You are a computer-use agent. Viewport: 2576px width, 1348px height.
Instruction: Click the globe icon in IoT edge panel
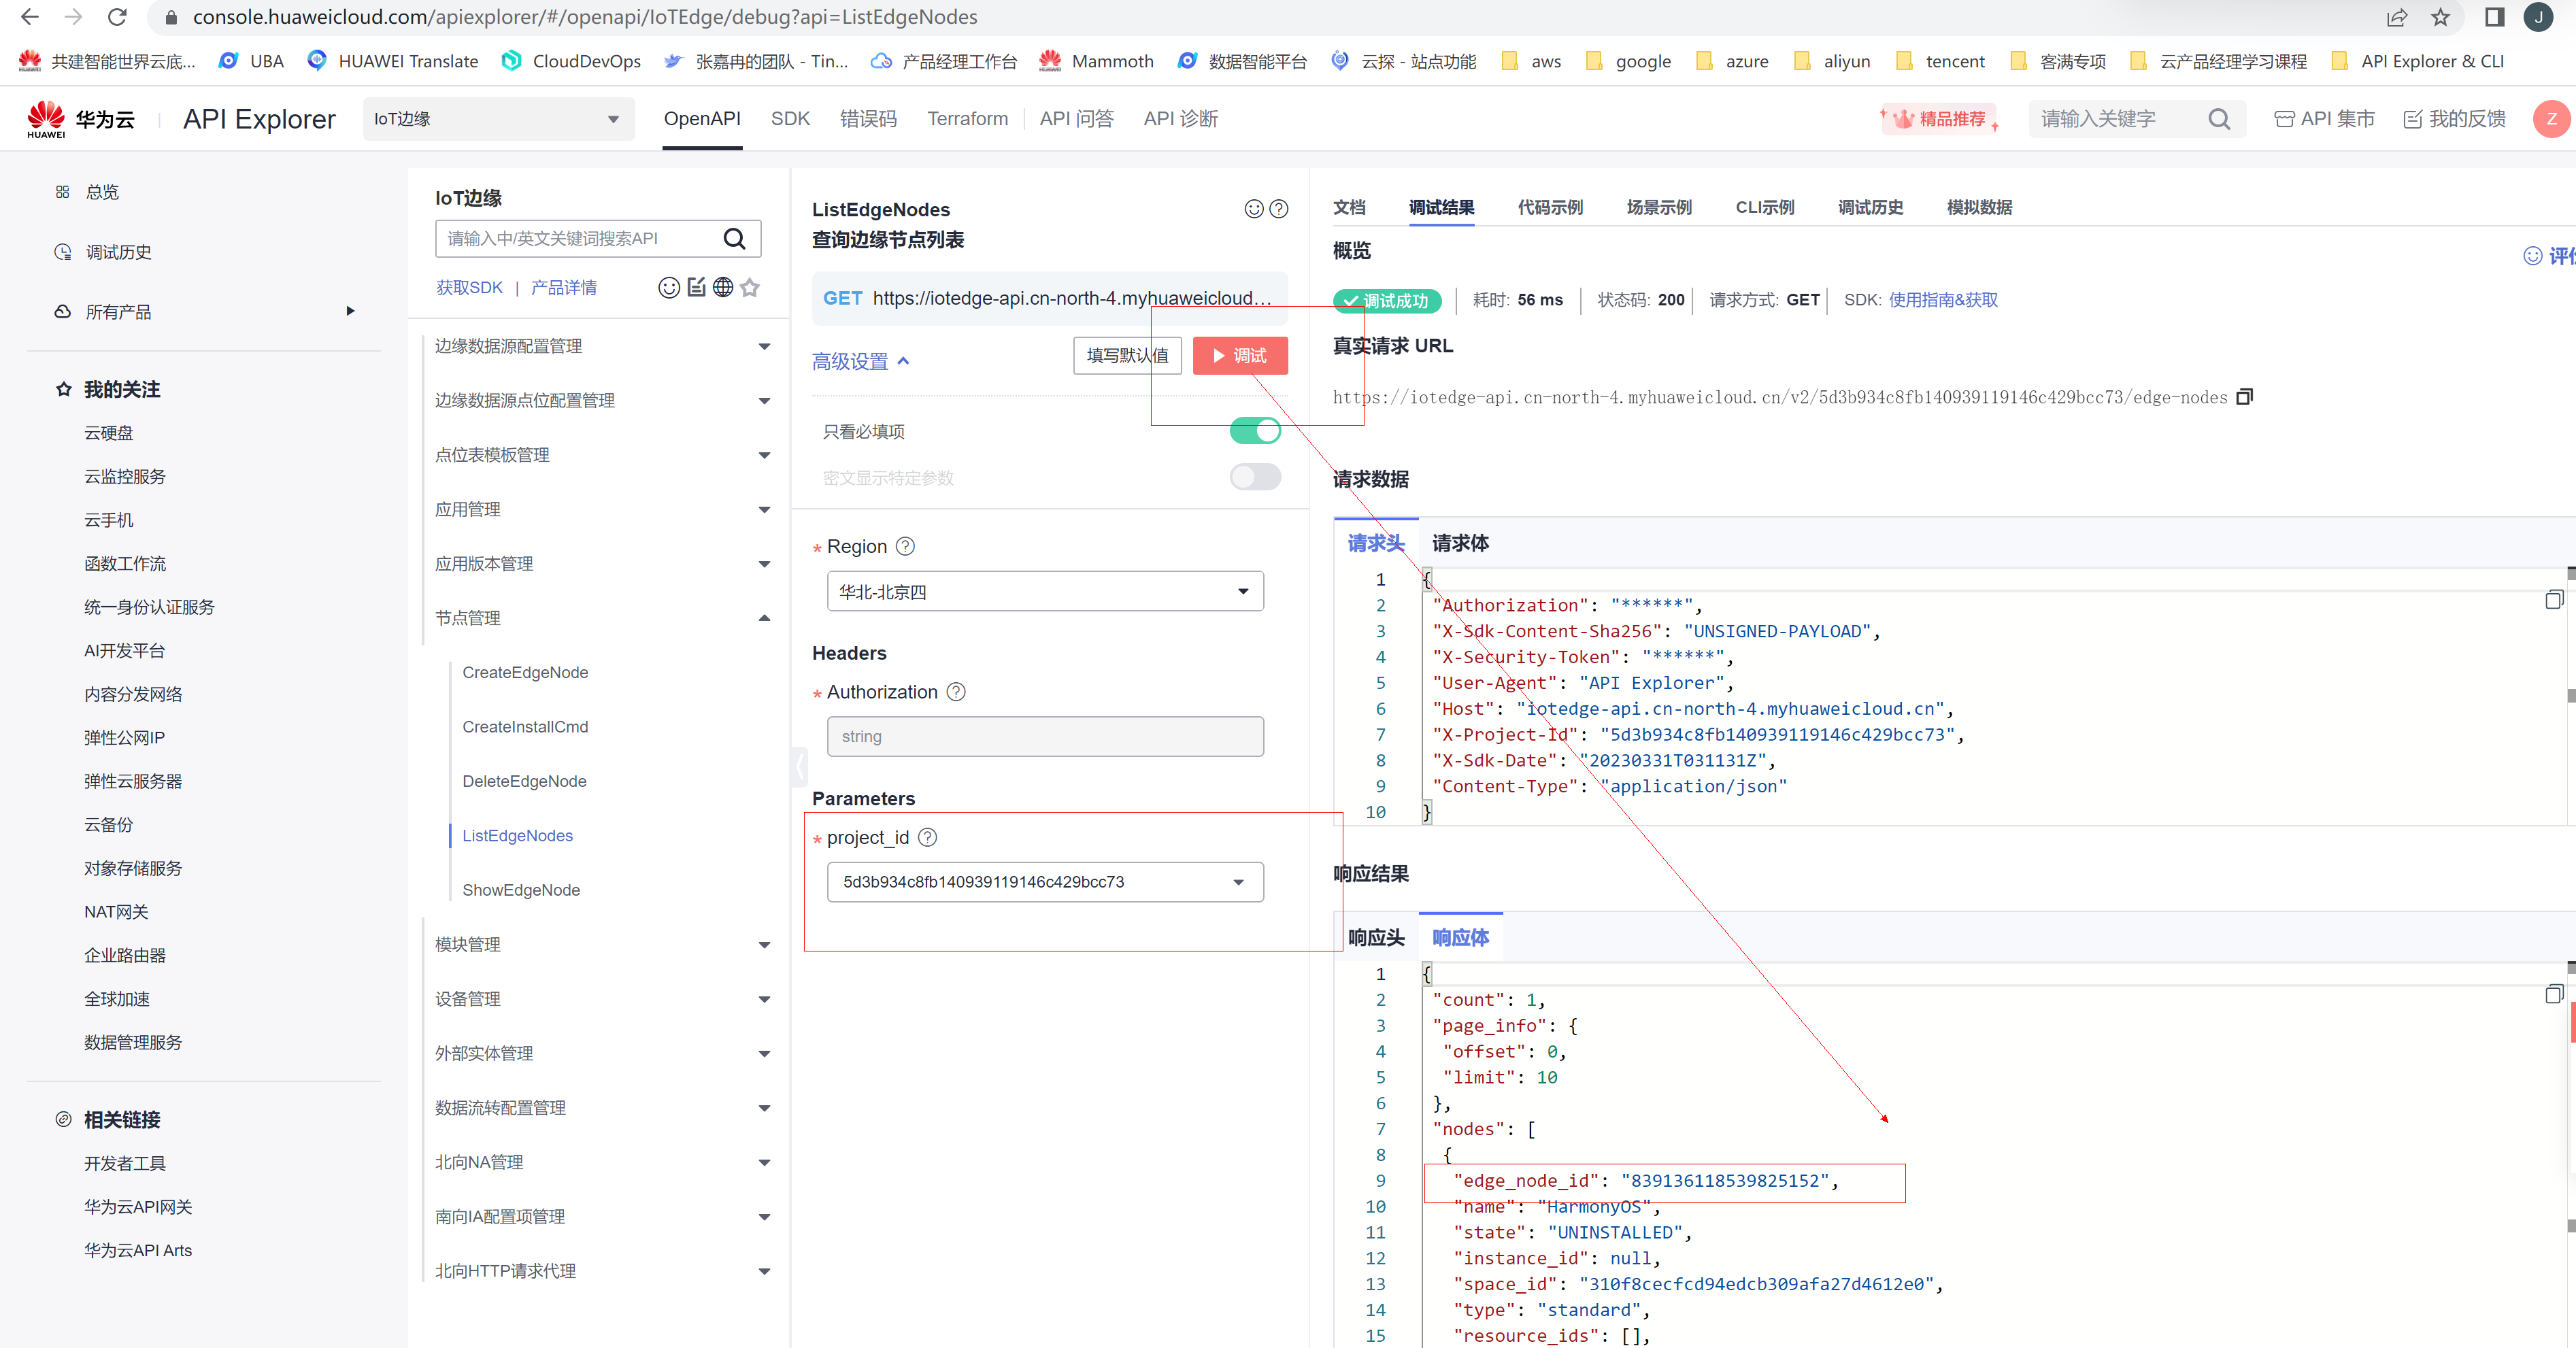tap(723, 288)
